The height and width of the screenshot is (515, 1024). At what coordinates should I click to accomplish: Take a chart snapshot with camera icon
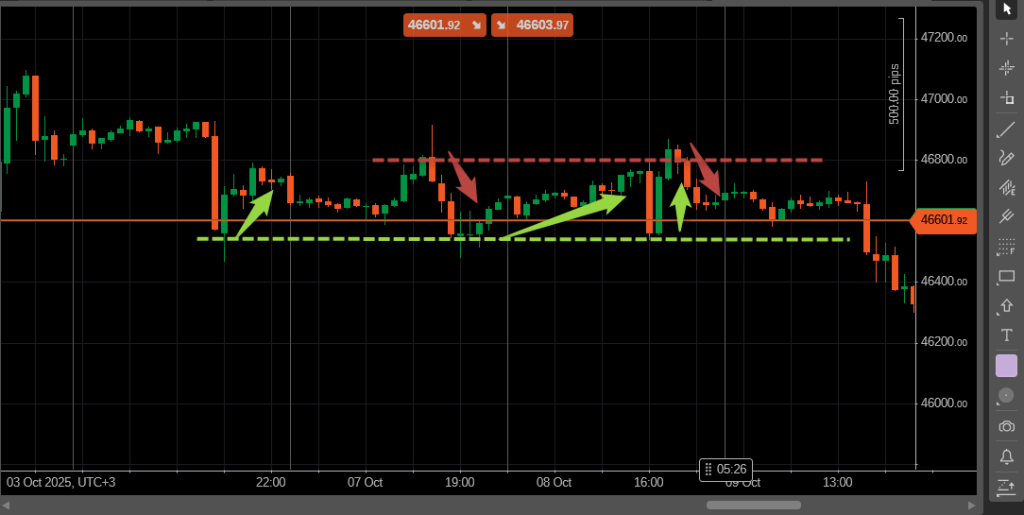1006,427
